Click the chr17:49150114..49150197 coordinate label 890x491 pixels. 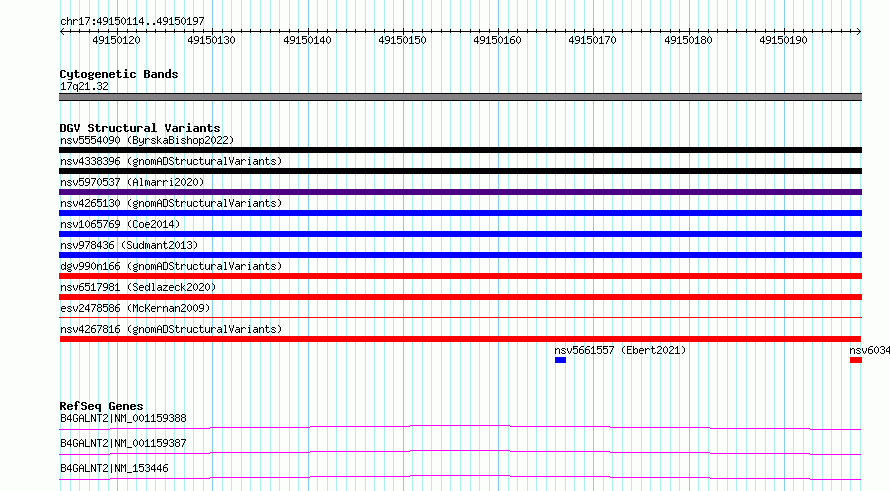[132, 22]
